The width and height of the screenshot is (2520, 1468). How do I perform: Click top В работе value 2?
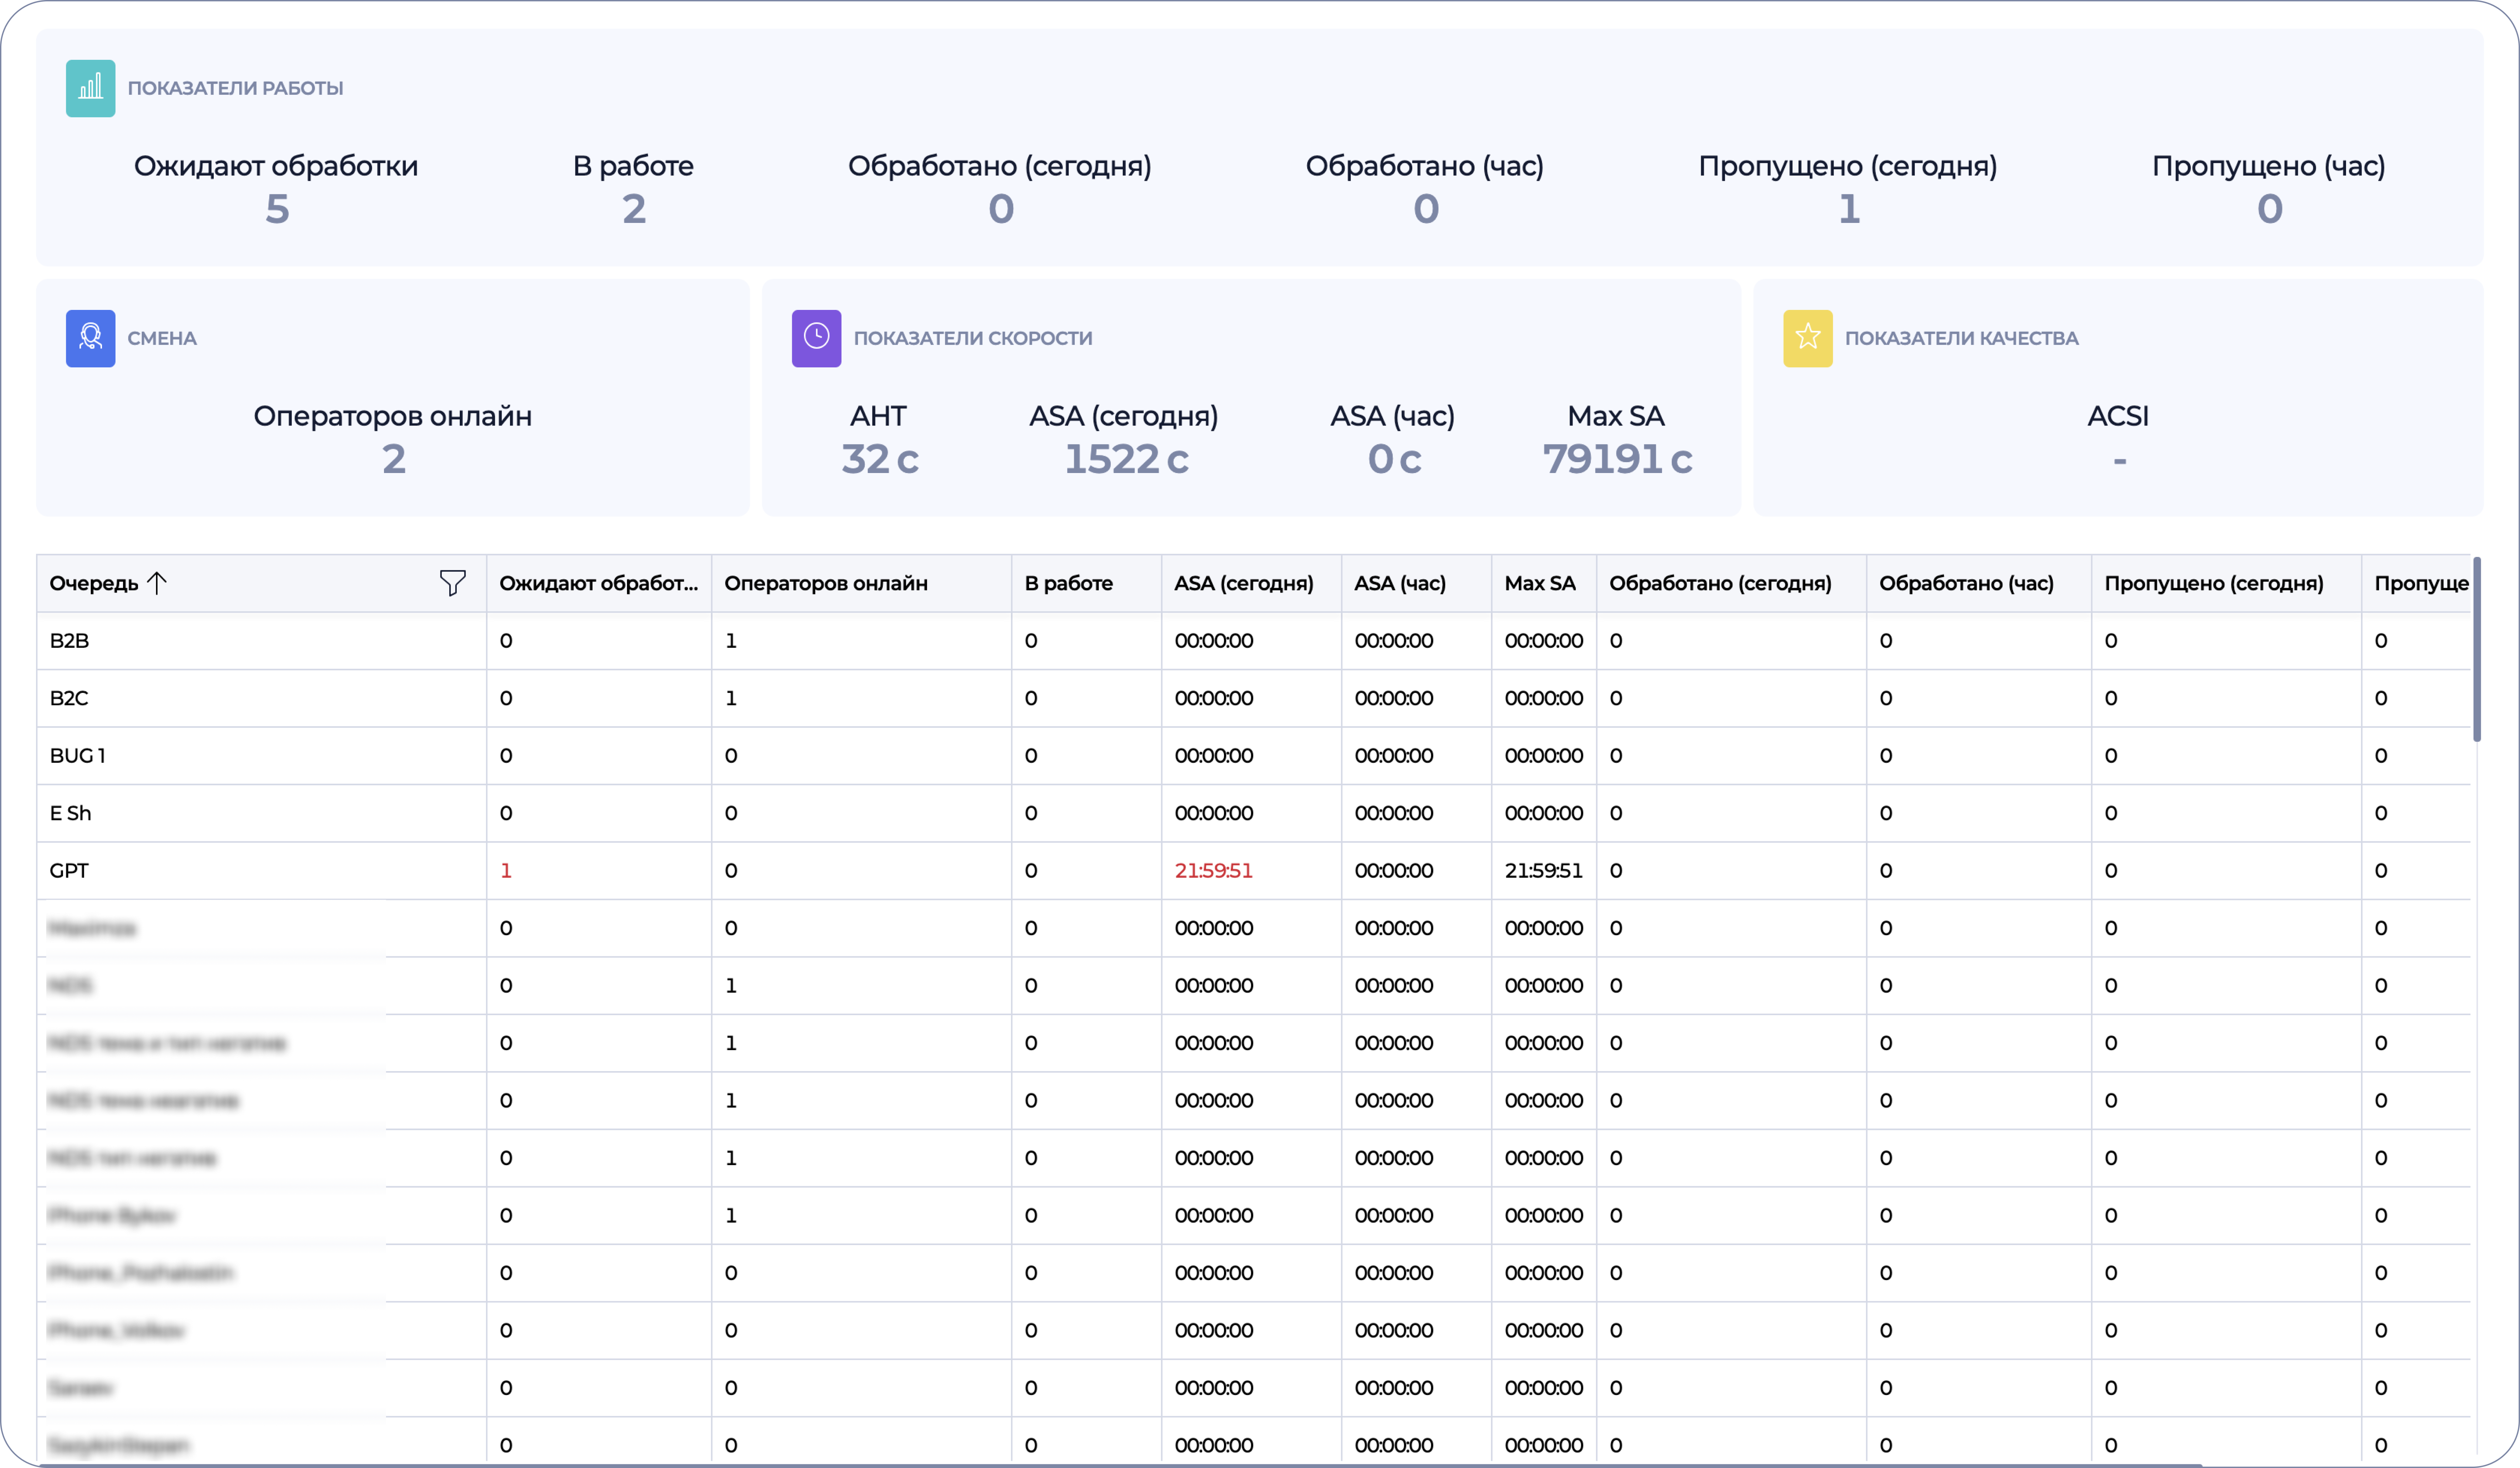634,209
